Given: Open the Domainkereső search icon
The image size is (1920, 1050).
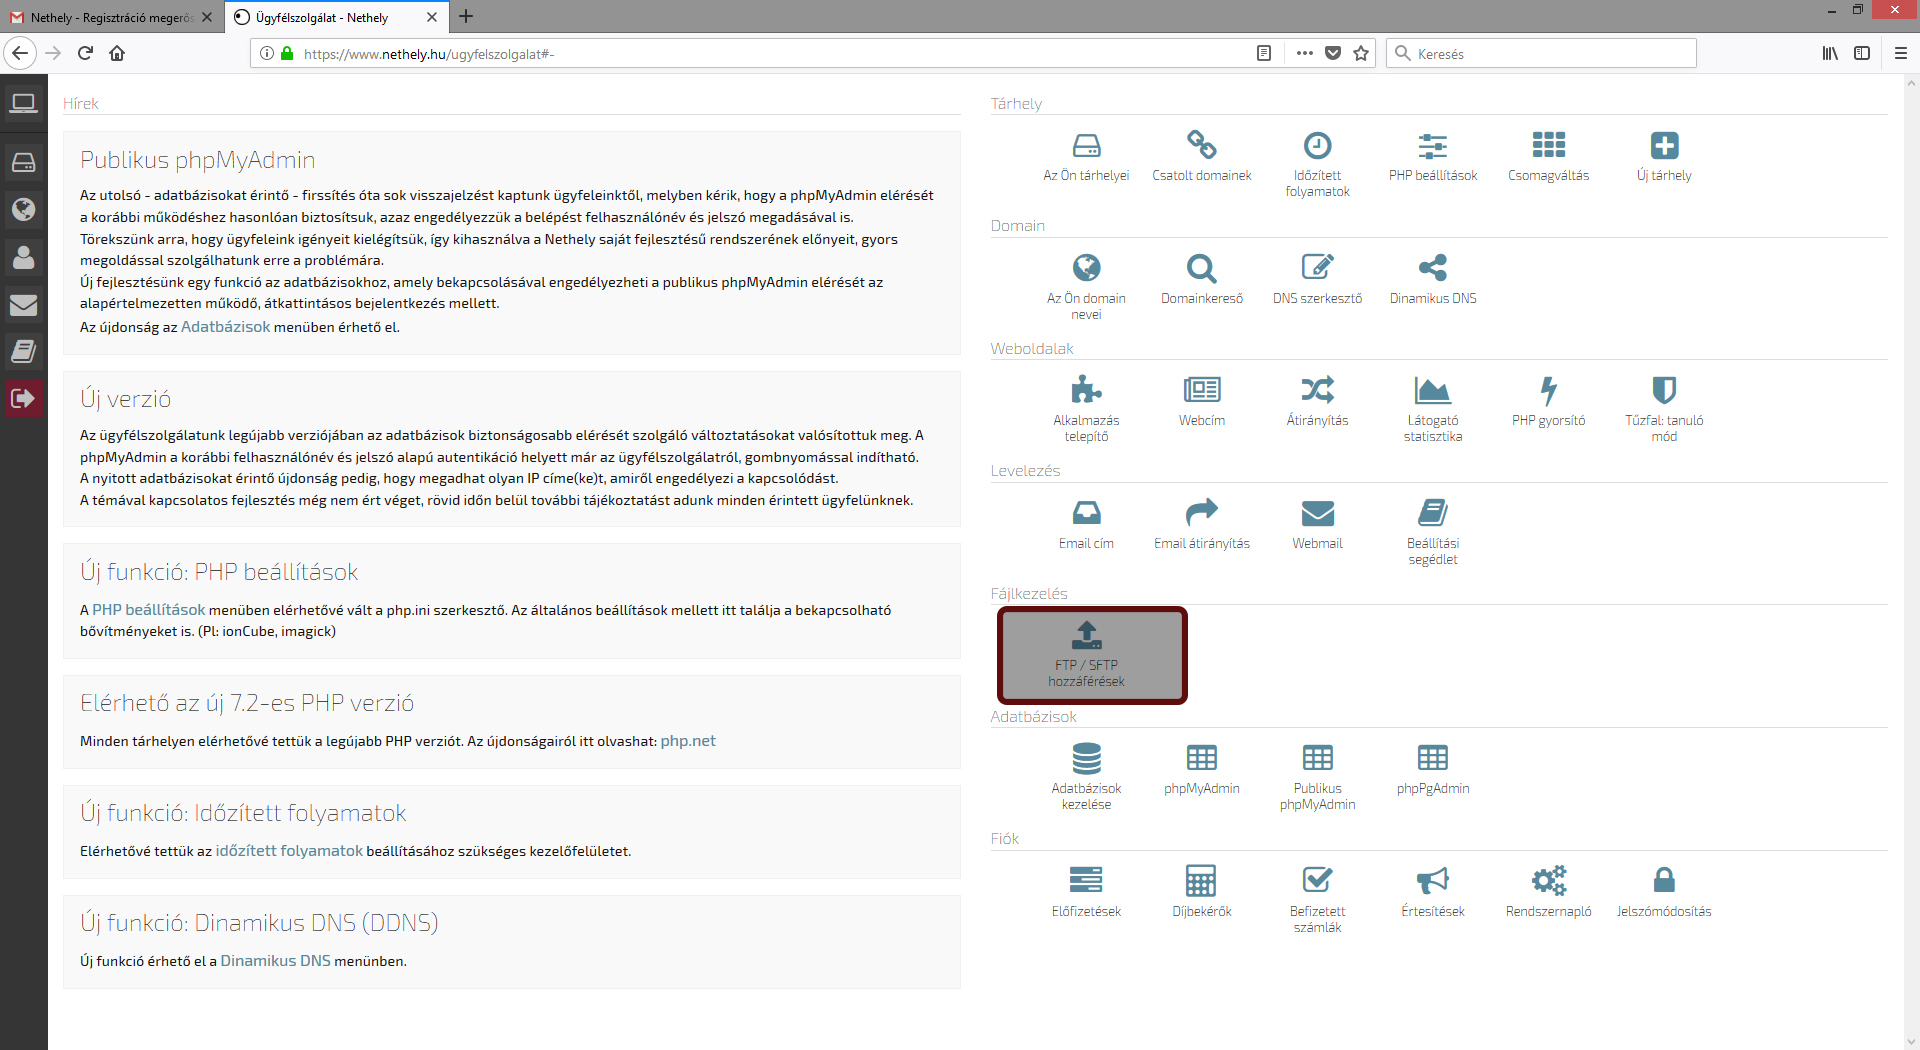Looking at the screenshot, I should (x=1201, y=268).
